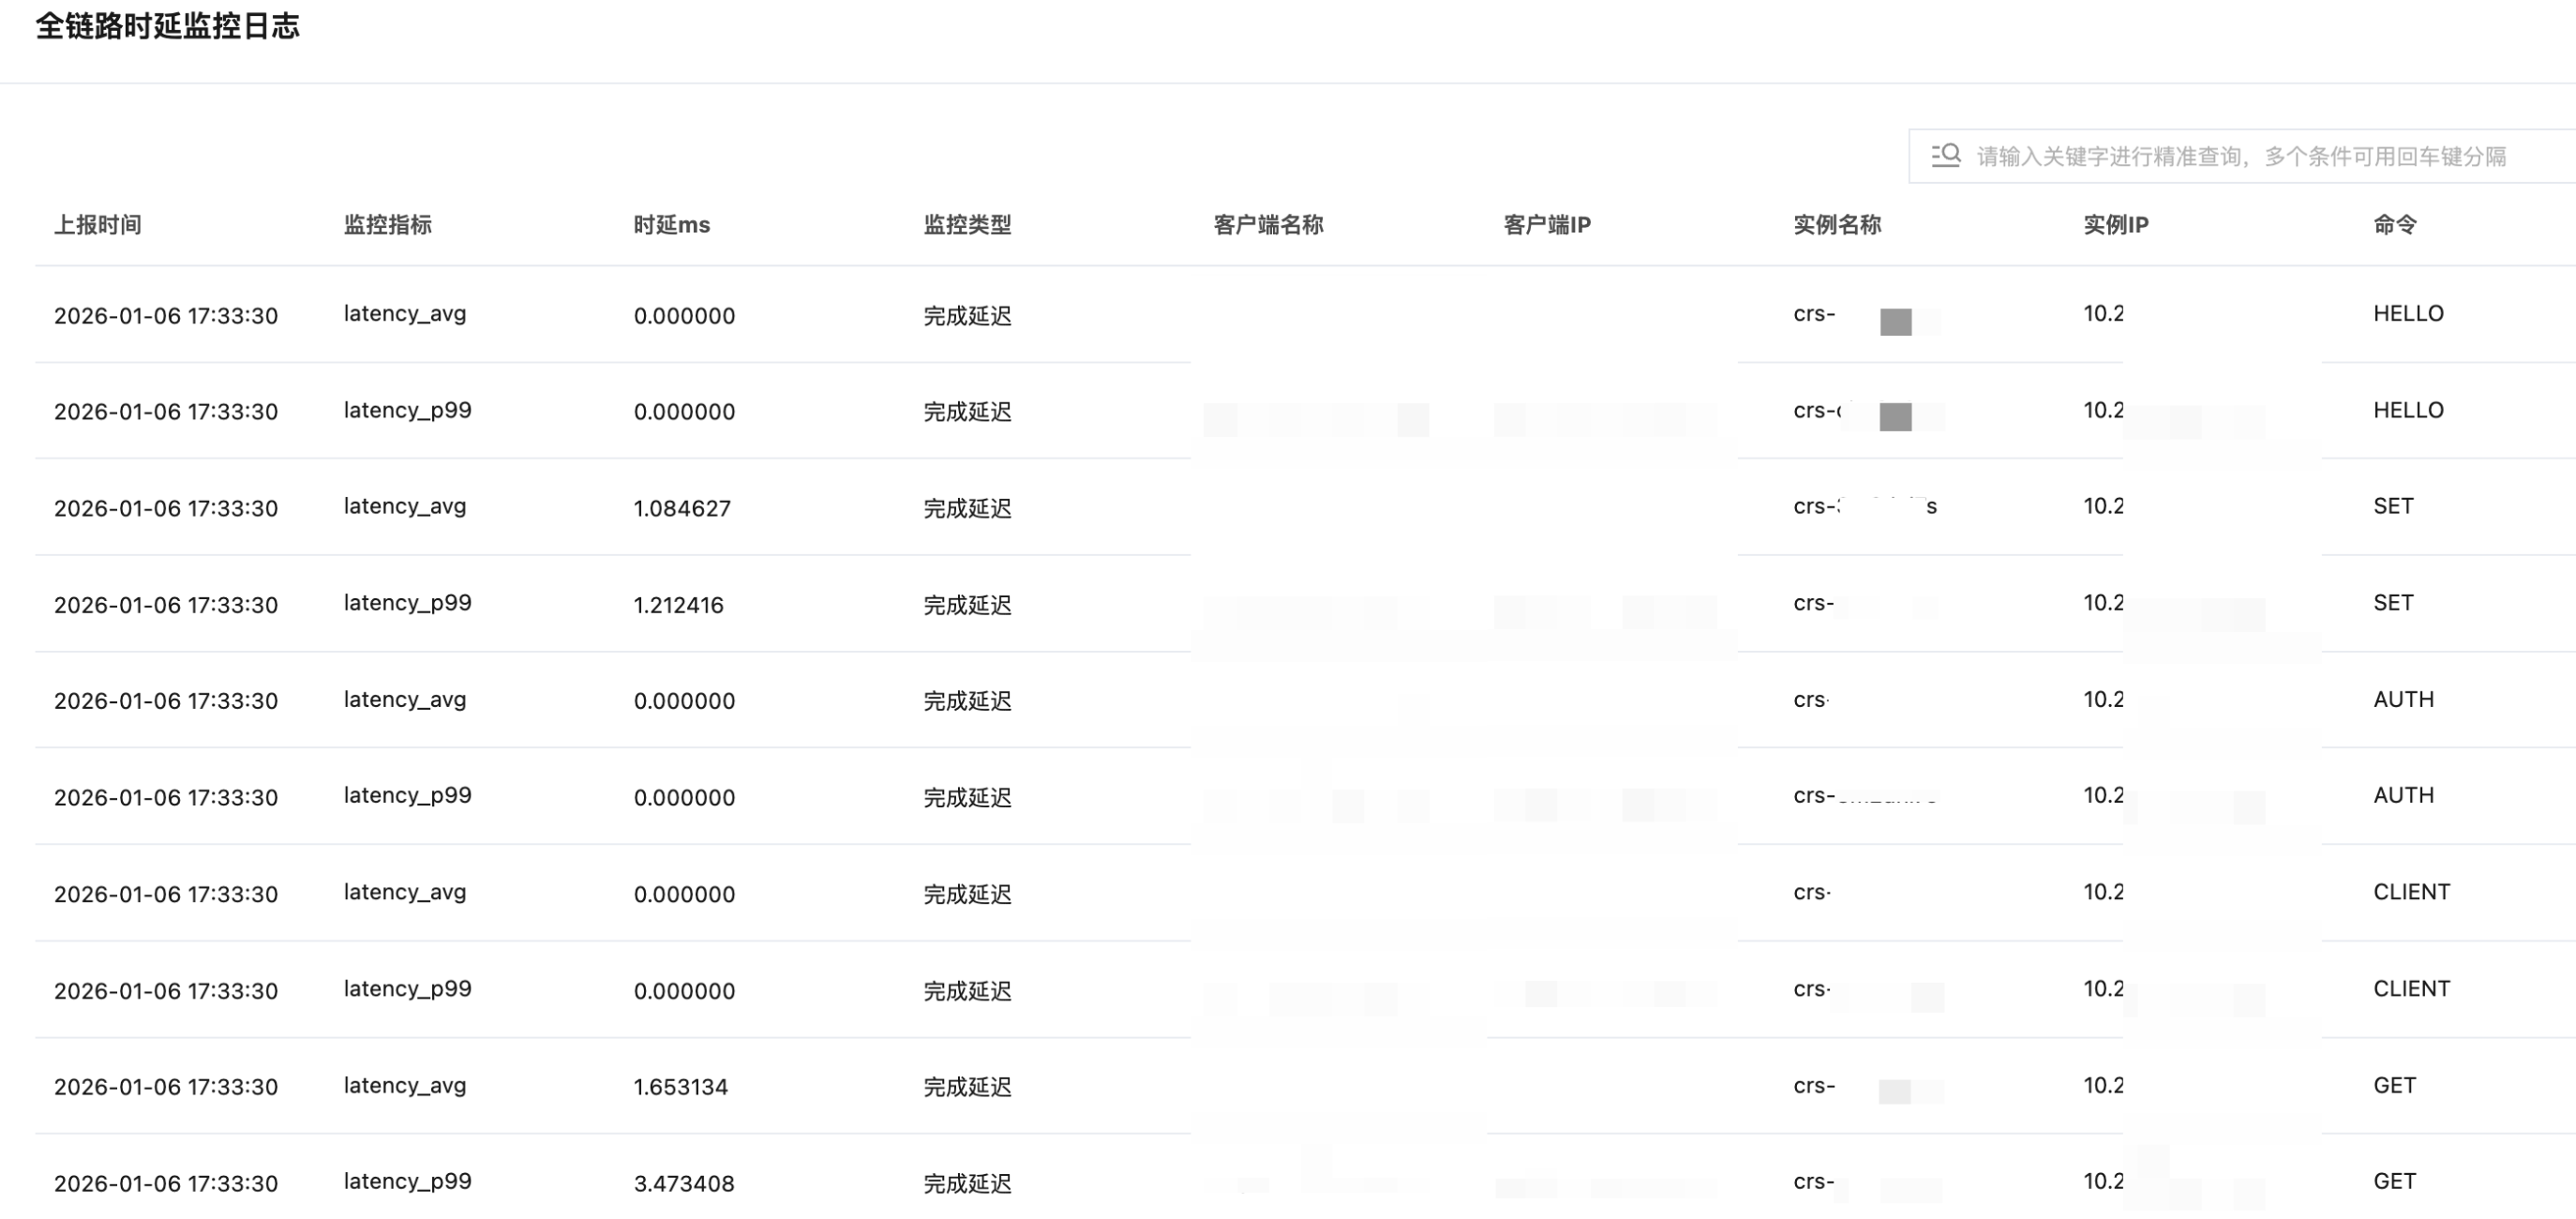The image size is (2576, 1219).
Task: Click the 时延ms column header
Action: (671, 224)
